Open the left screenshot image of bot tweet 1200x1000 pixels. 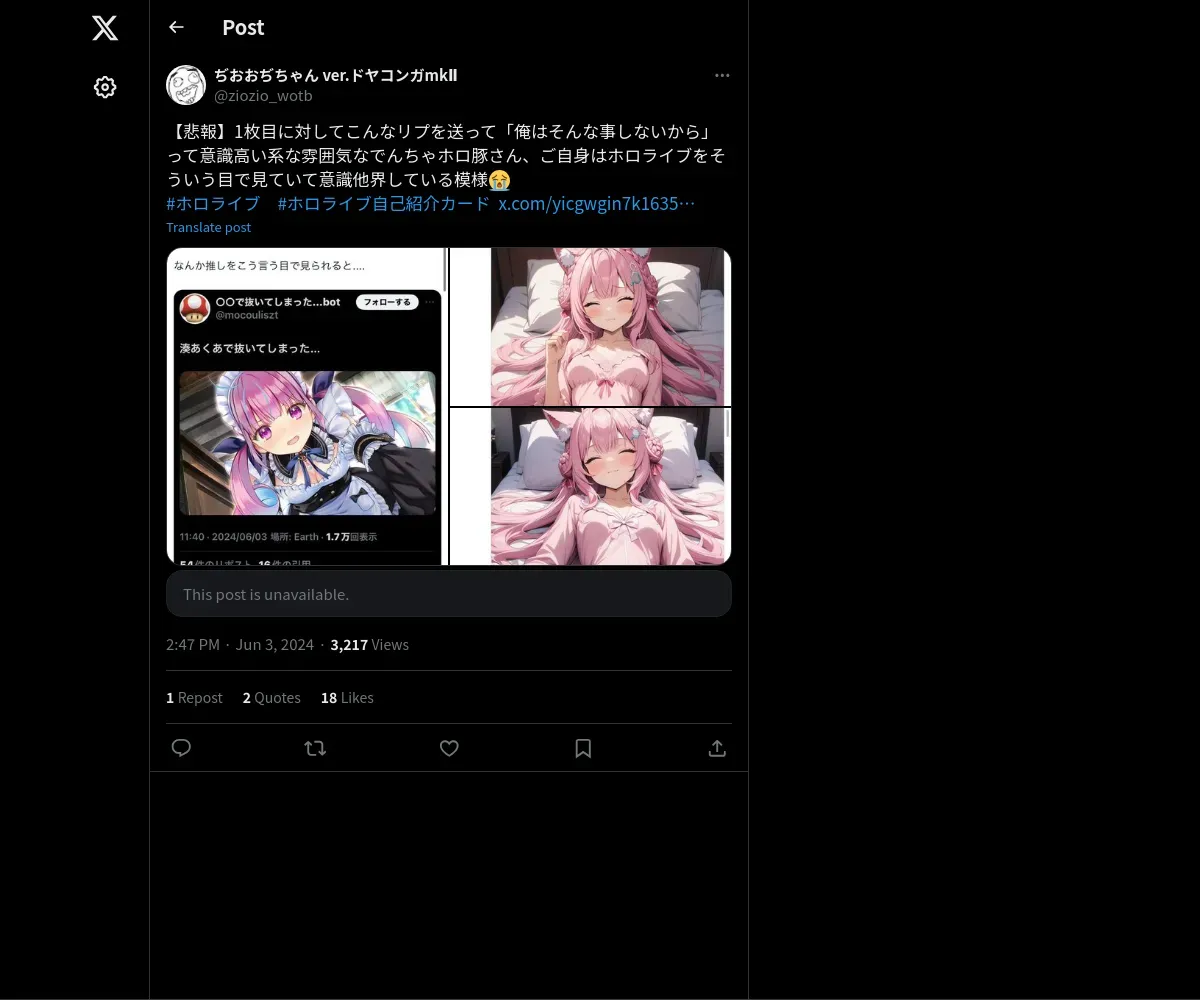point(307,406)
